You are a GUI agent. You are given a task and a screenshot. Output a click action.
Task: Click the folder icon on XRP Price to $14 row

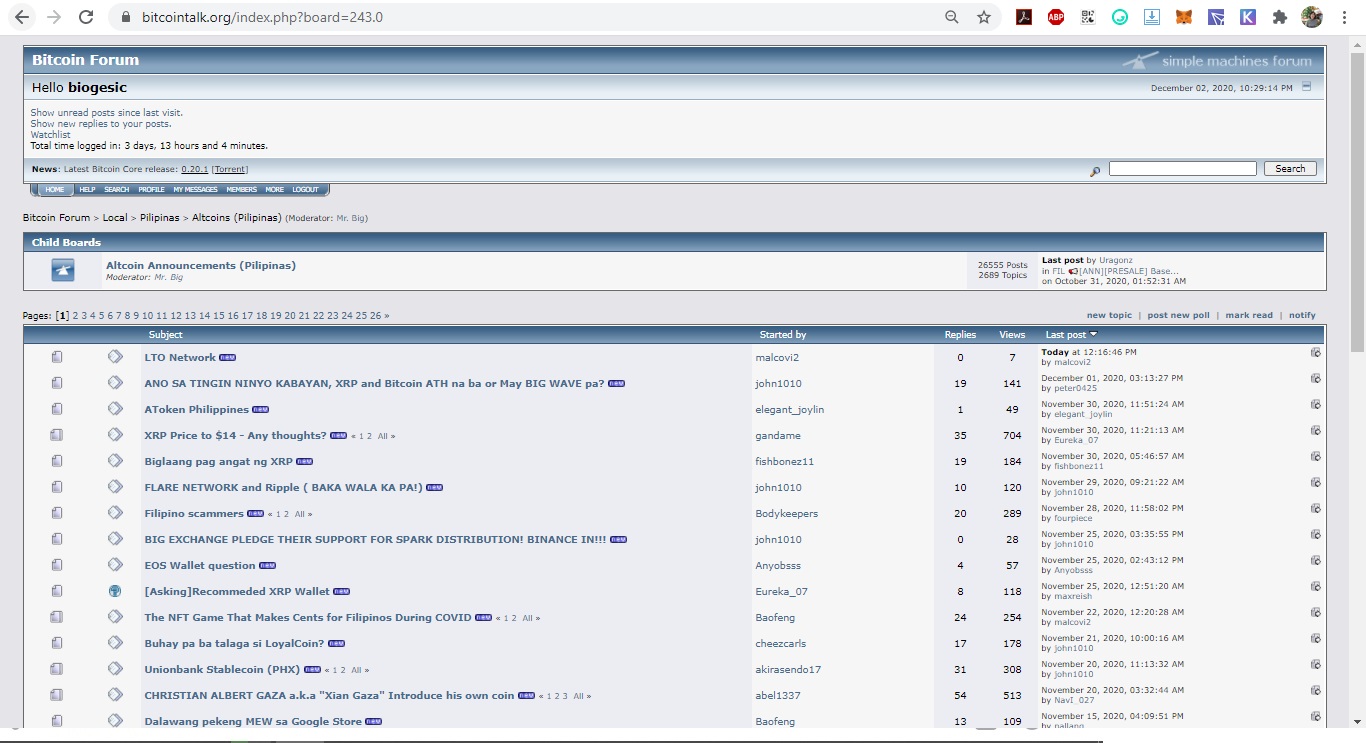pos(57,435)
